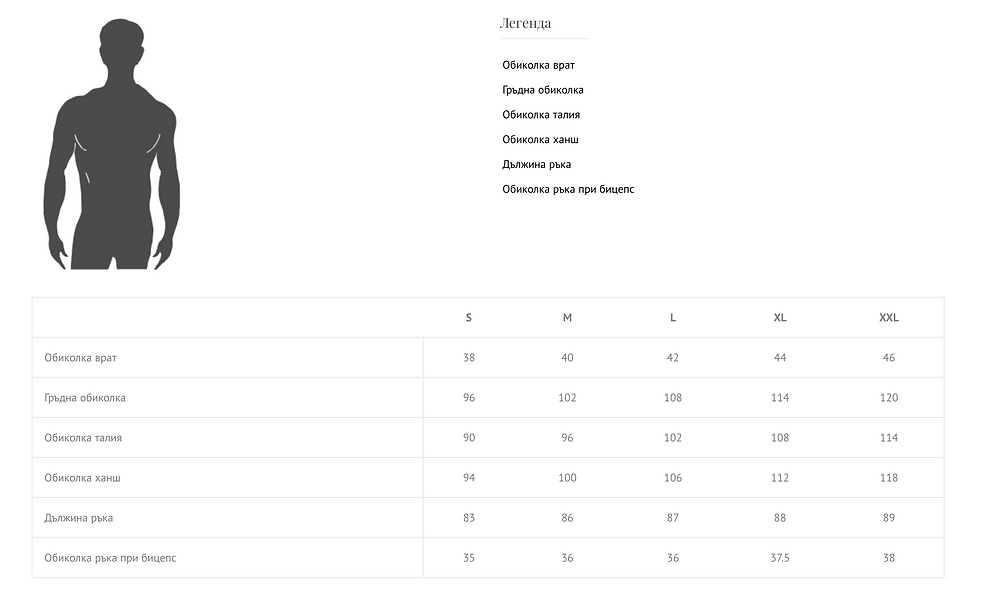989x593 pixels.
Task: Click the 'Легенда' heading
Action: [x=525, y=23]
